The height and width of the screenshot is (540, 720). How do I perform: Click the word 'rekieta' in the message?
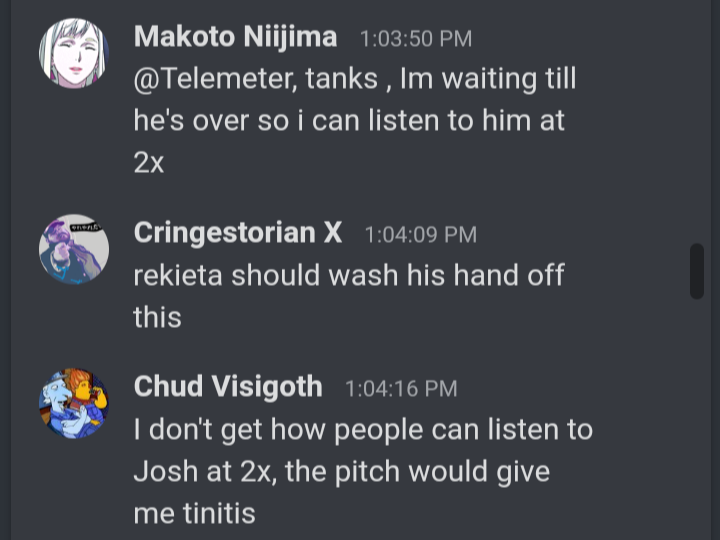(x=178, y=276)
